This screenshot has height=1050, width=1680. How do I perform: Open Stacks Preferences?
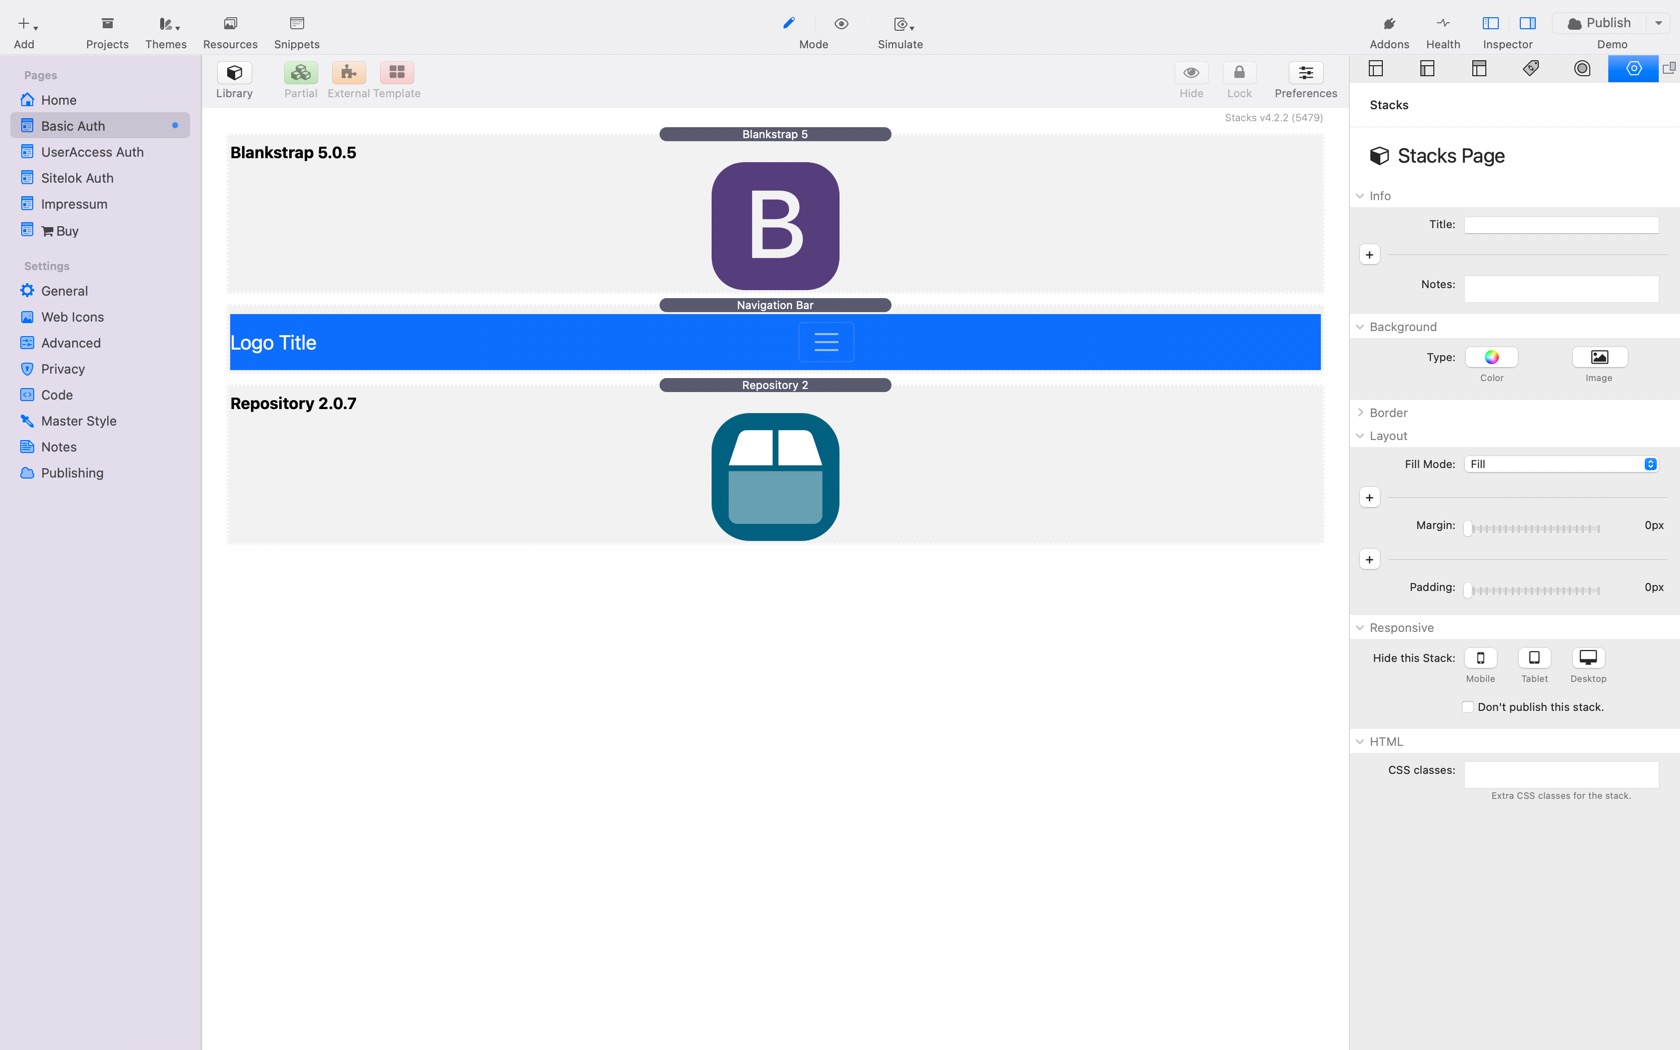tap(1306, 73)
